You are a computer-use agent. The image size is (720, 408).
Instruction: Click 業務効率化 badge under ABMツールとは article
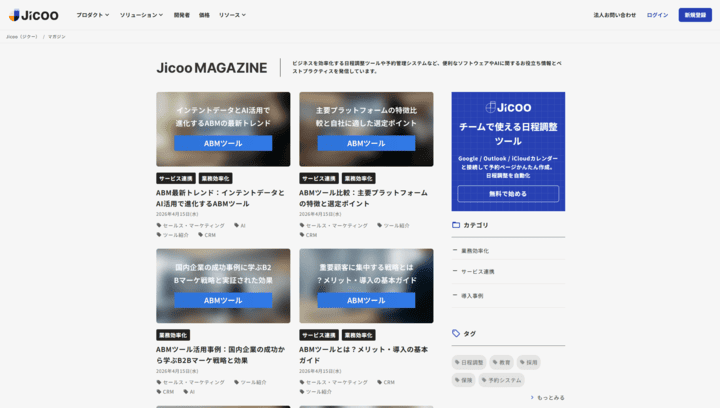[x=359, y=335]
